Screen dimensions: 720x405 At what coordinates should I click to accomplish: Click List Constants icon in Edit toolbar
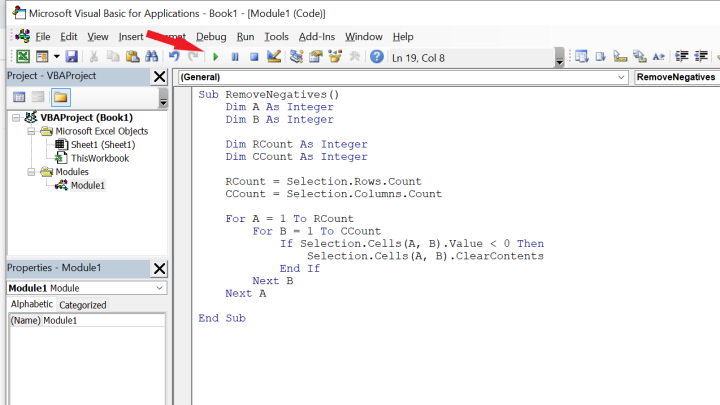pyautogui.click(x=601, y=56)
